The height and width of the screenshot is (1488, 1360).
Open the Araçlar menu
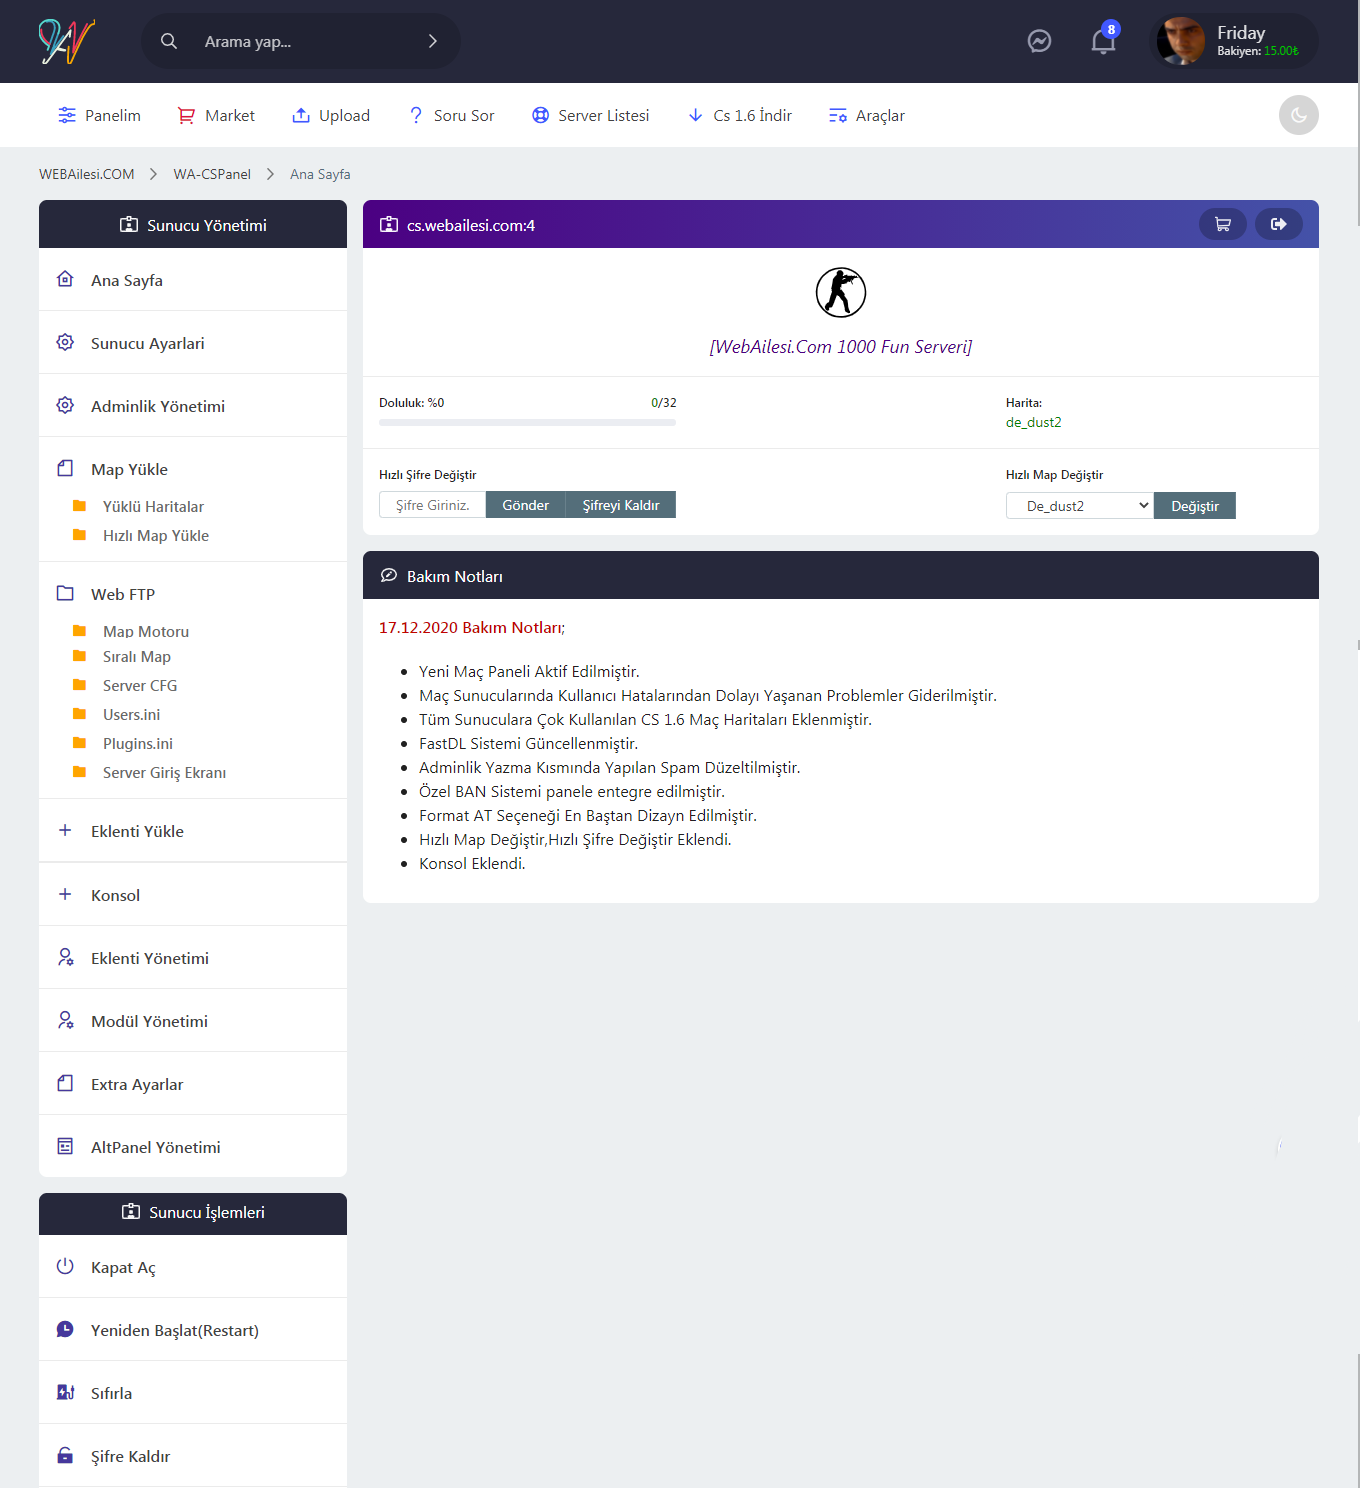(x=866, y=115)
